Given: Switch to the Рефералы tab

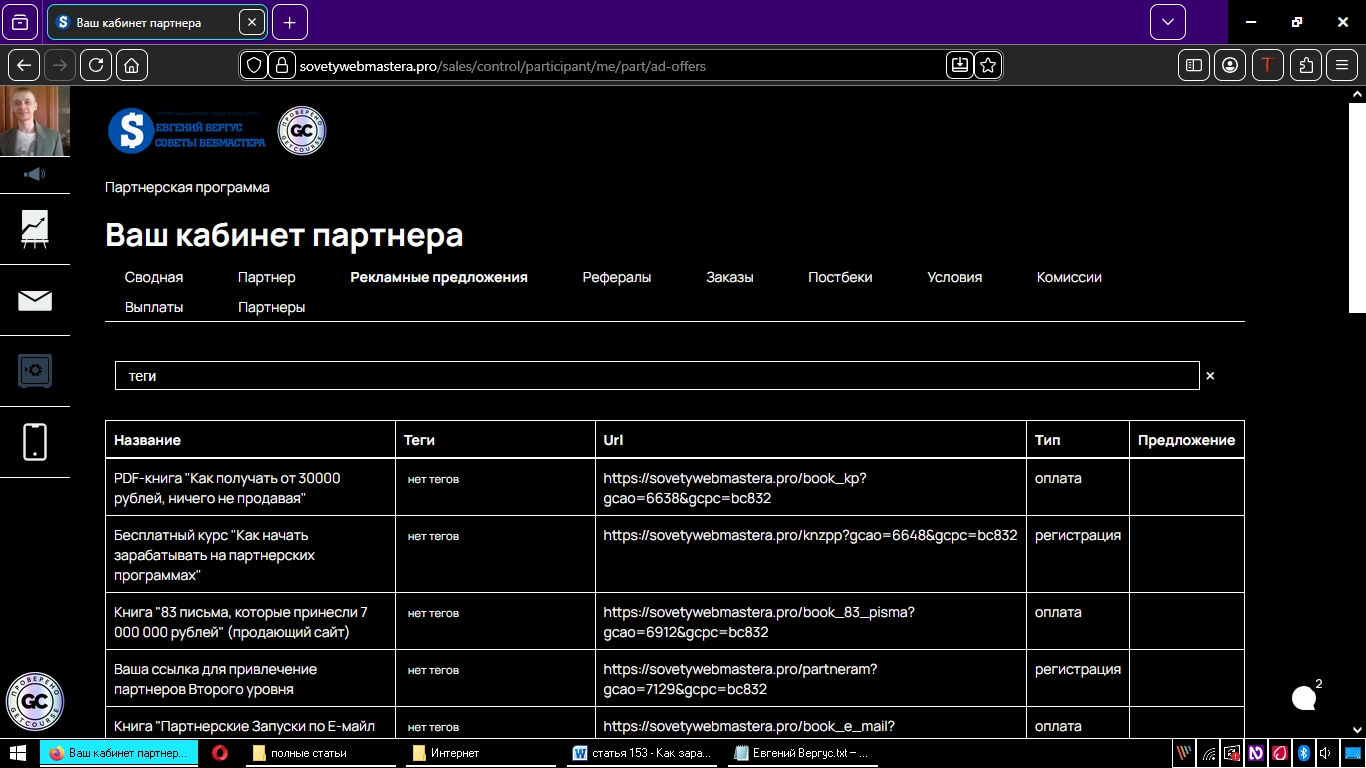Looking at the screenshot, I should pyautogui.click(x=617, y=277).
